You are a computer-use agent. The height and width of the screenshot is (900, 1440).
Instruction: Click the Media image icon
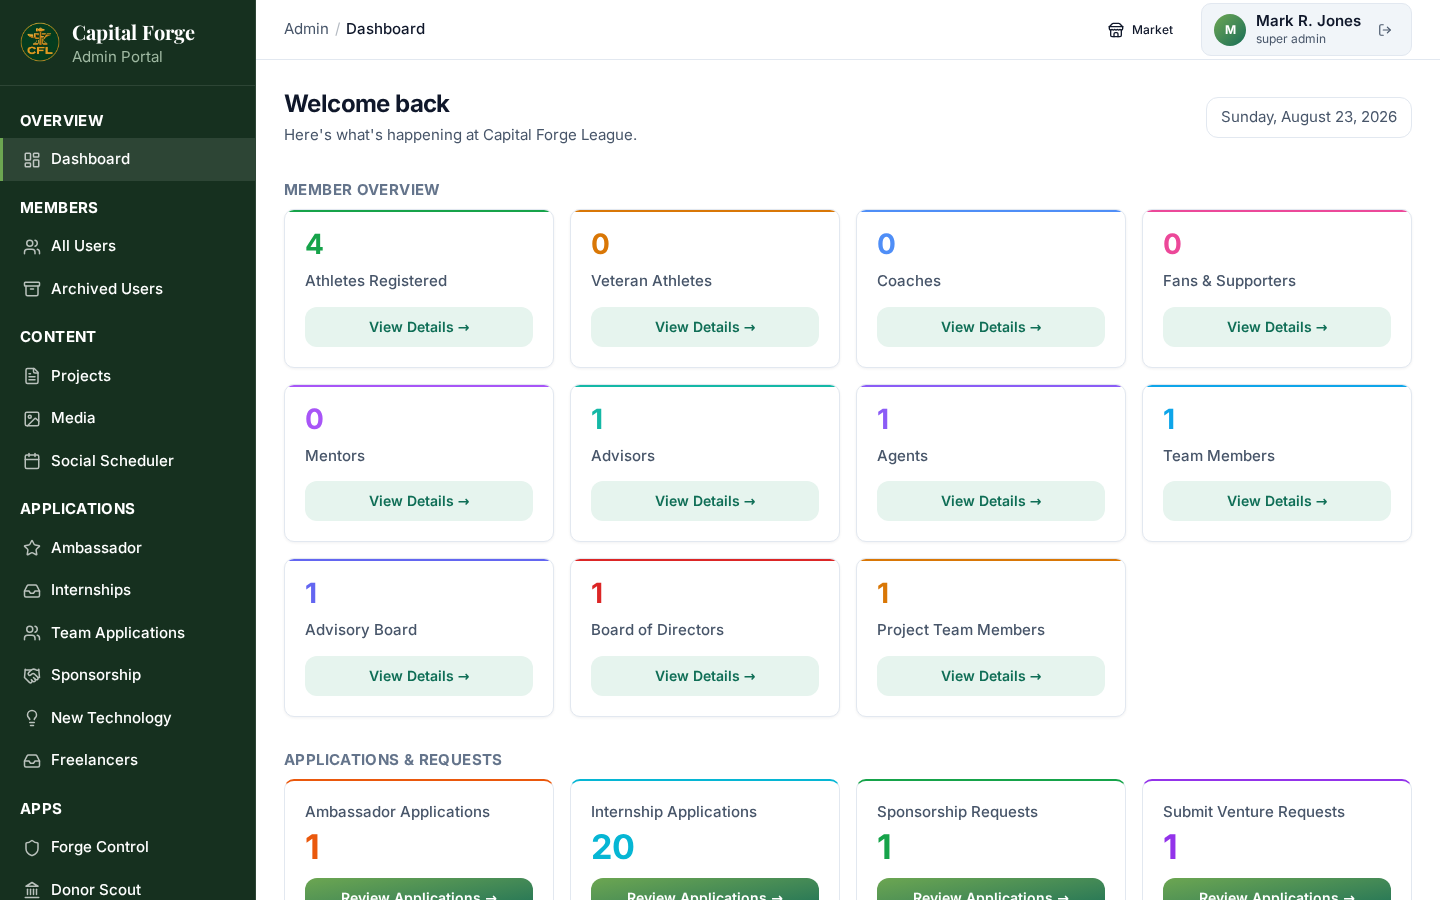(x=32, y=419)
